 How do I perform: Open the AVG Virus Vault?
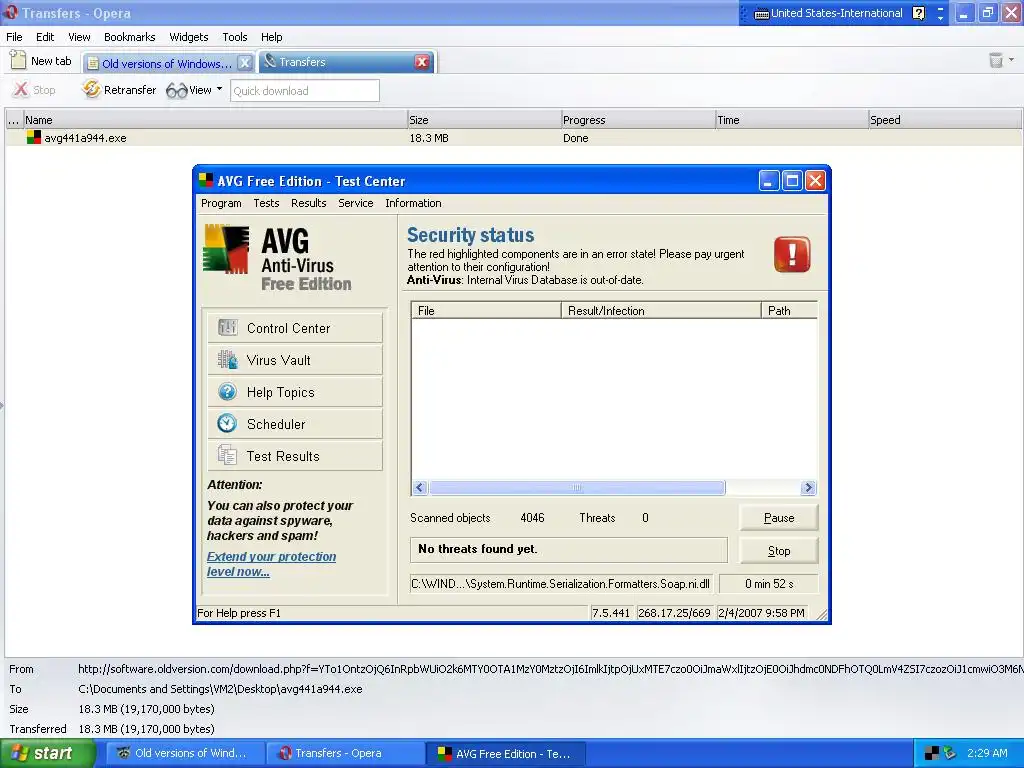pyautogui.click(x=295, y=360)
